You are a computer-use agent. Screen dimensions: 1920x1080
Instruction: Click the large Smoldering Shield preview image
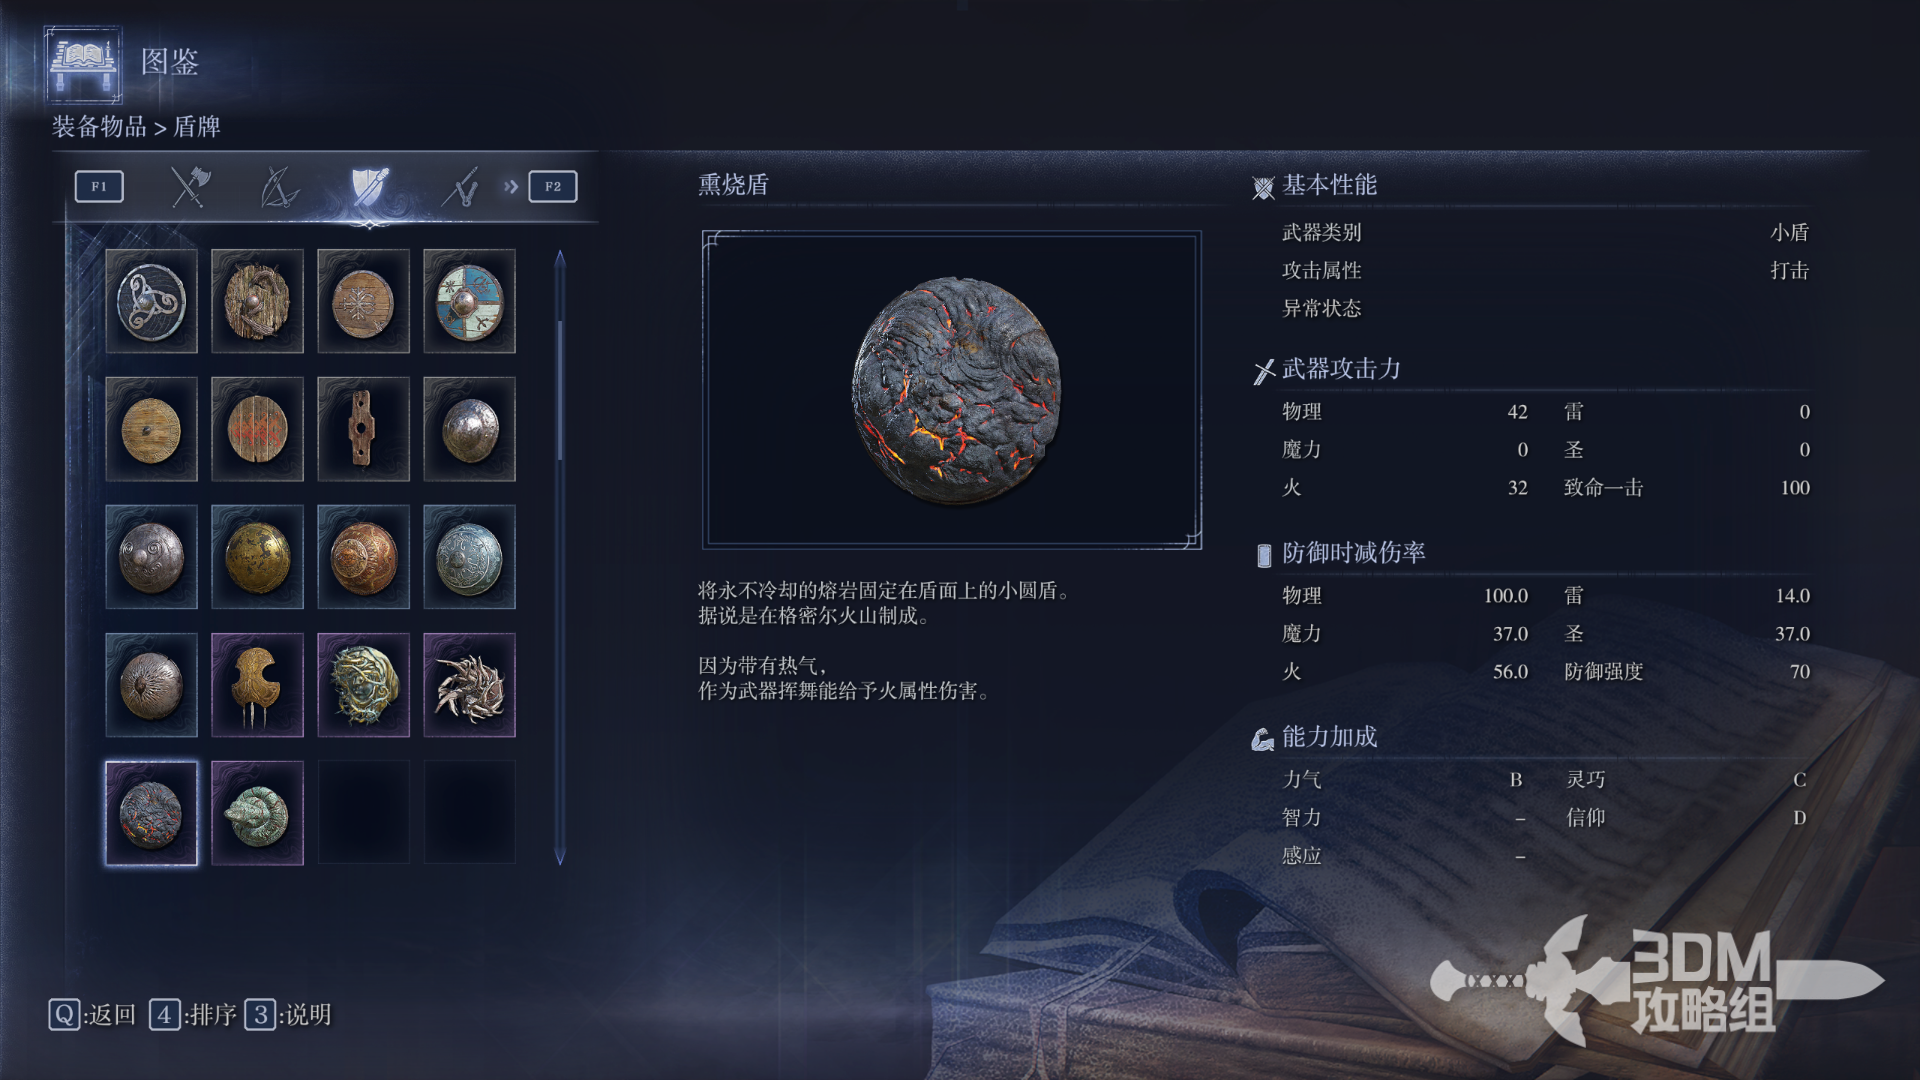952,389
